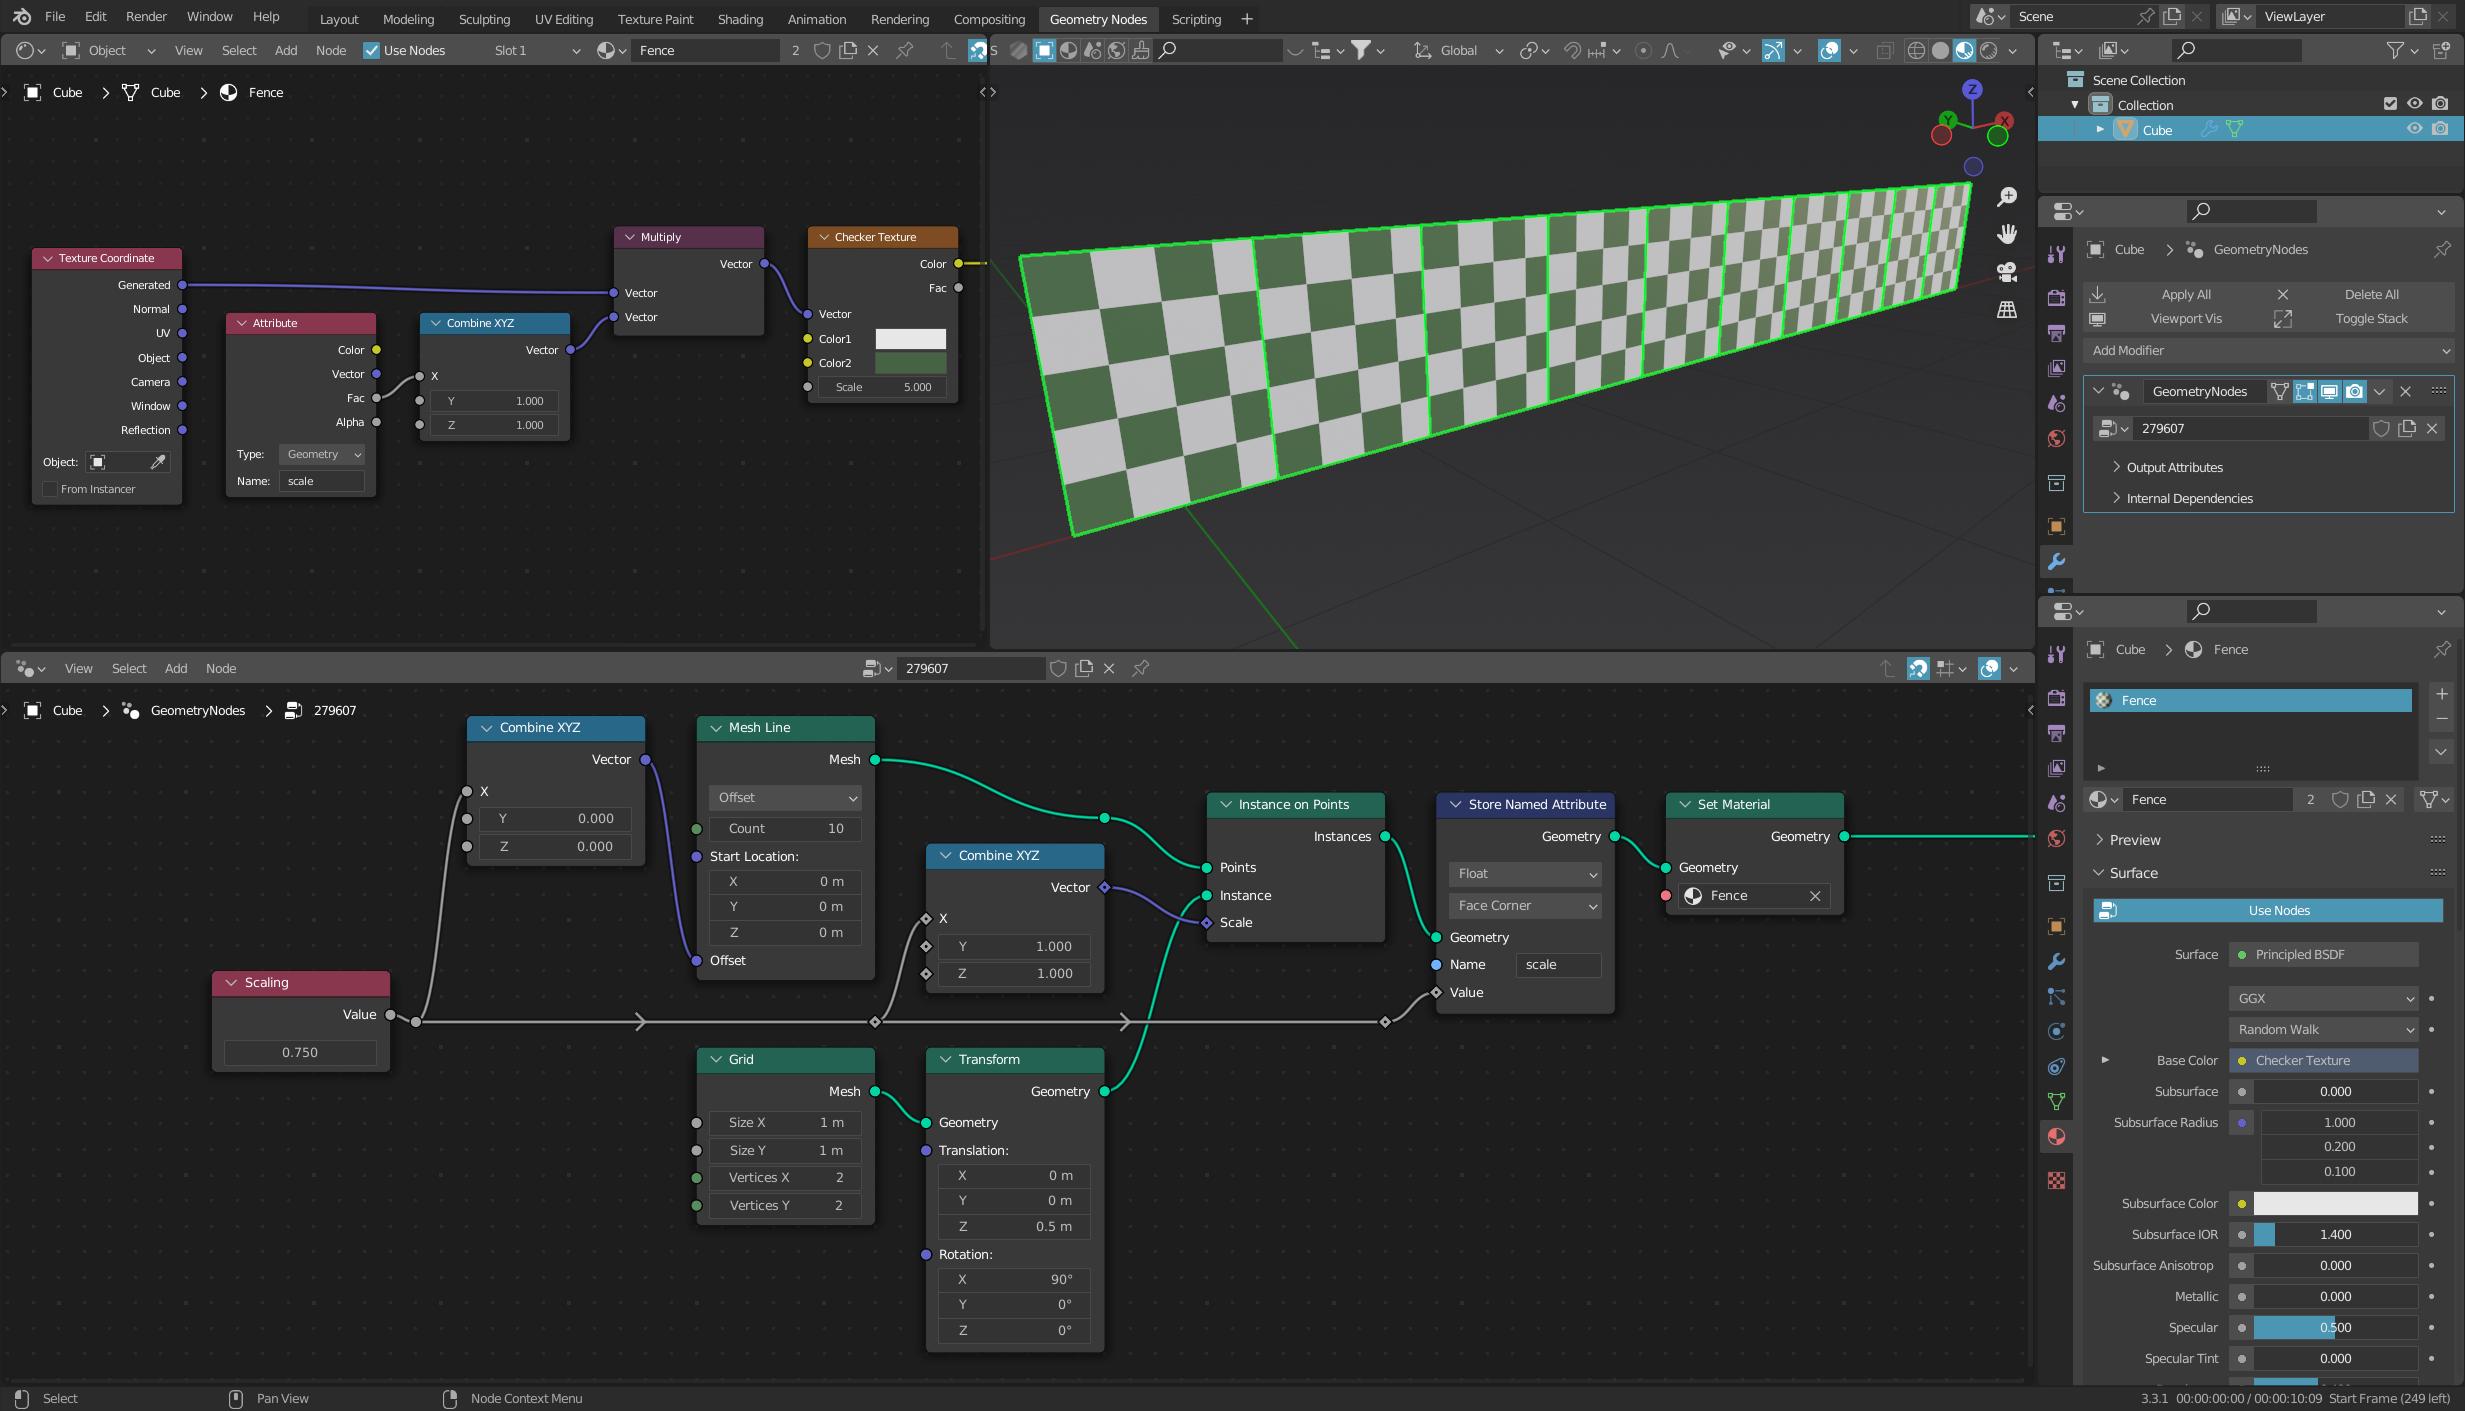Click the outliner filter funnel icon

pos(2395,49)
